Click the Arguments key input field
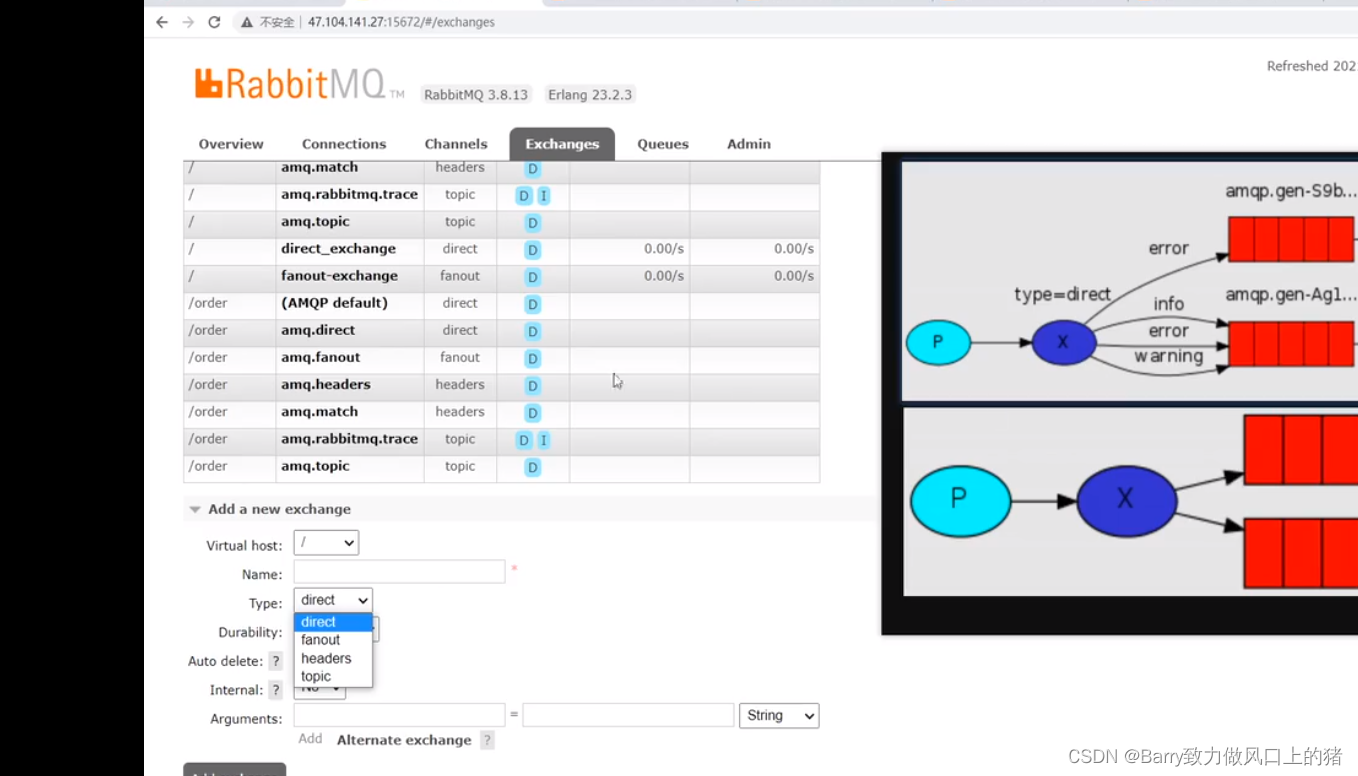 pyautogui.click(x=399, y=714)
